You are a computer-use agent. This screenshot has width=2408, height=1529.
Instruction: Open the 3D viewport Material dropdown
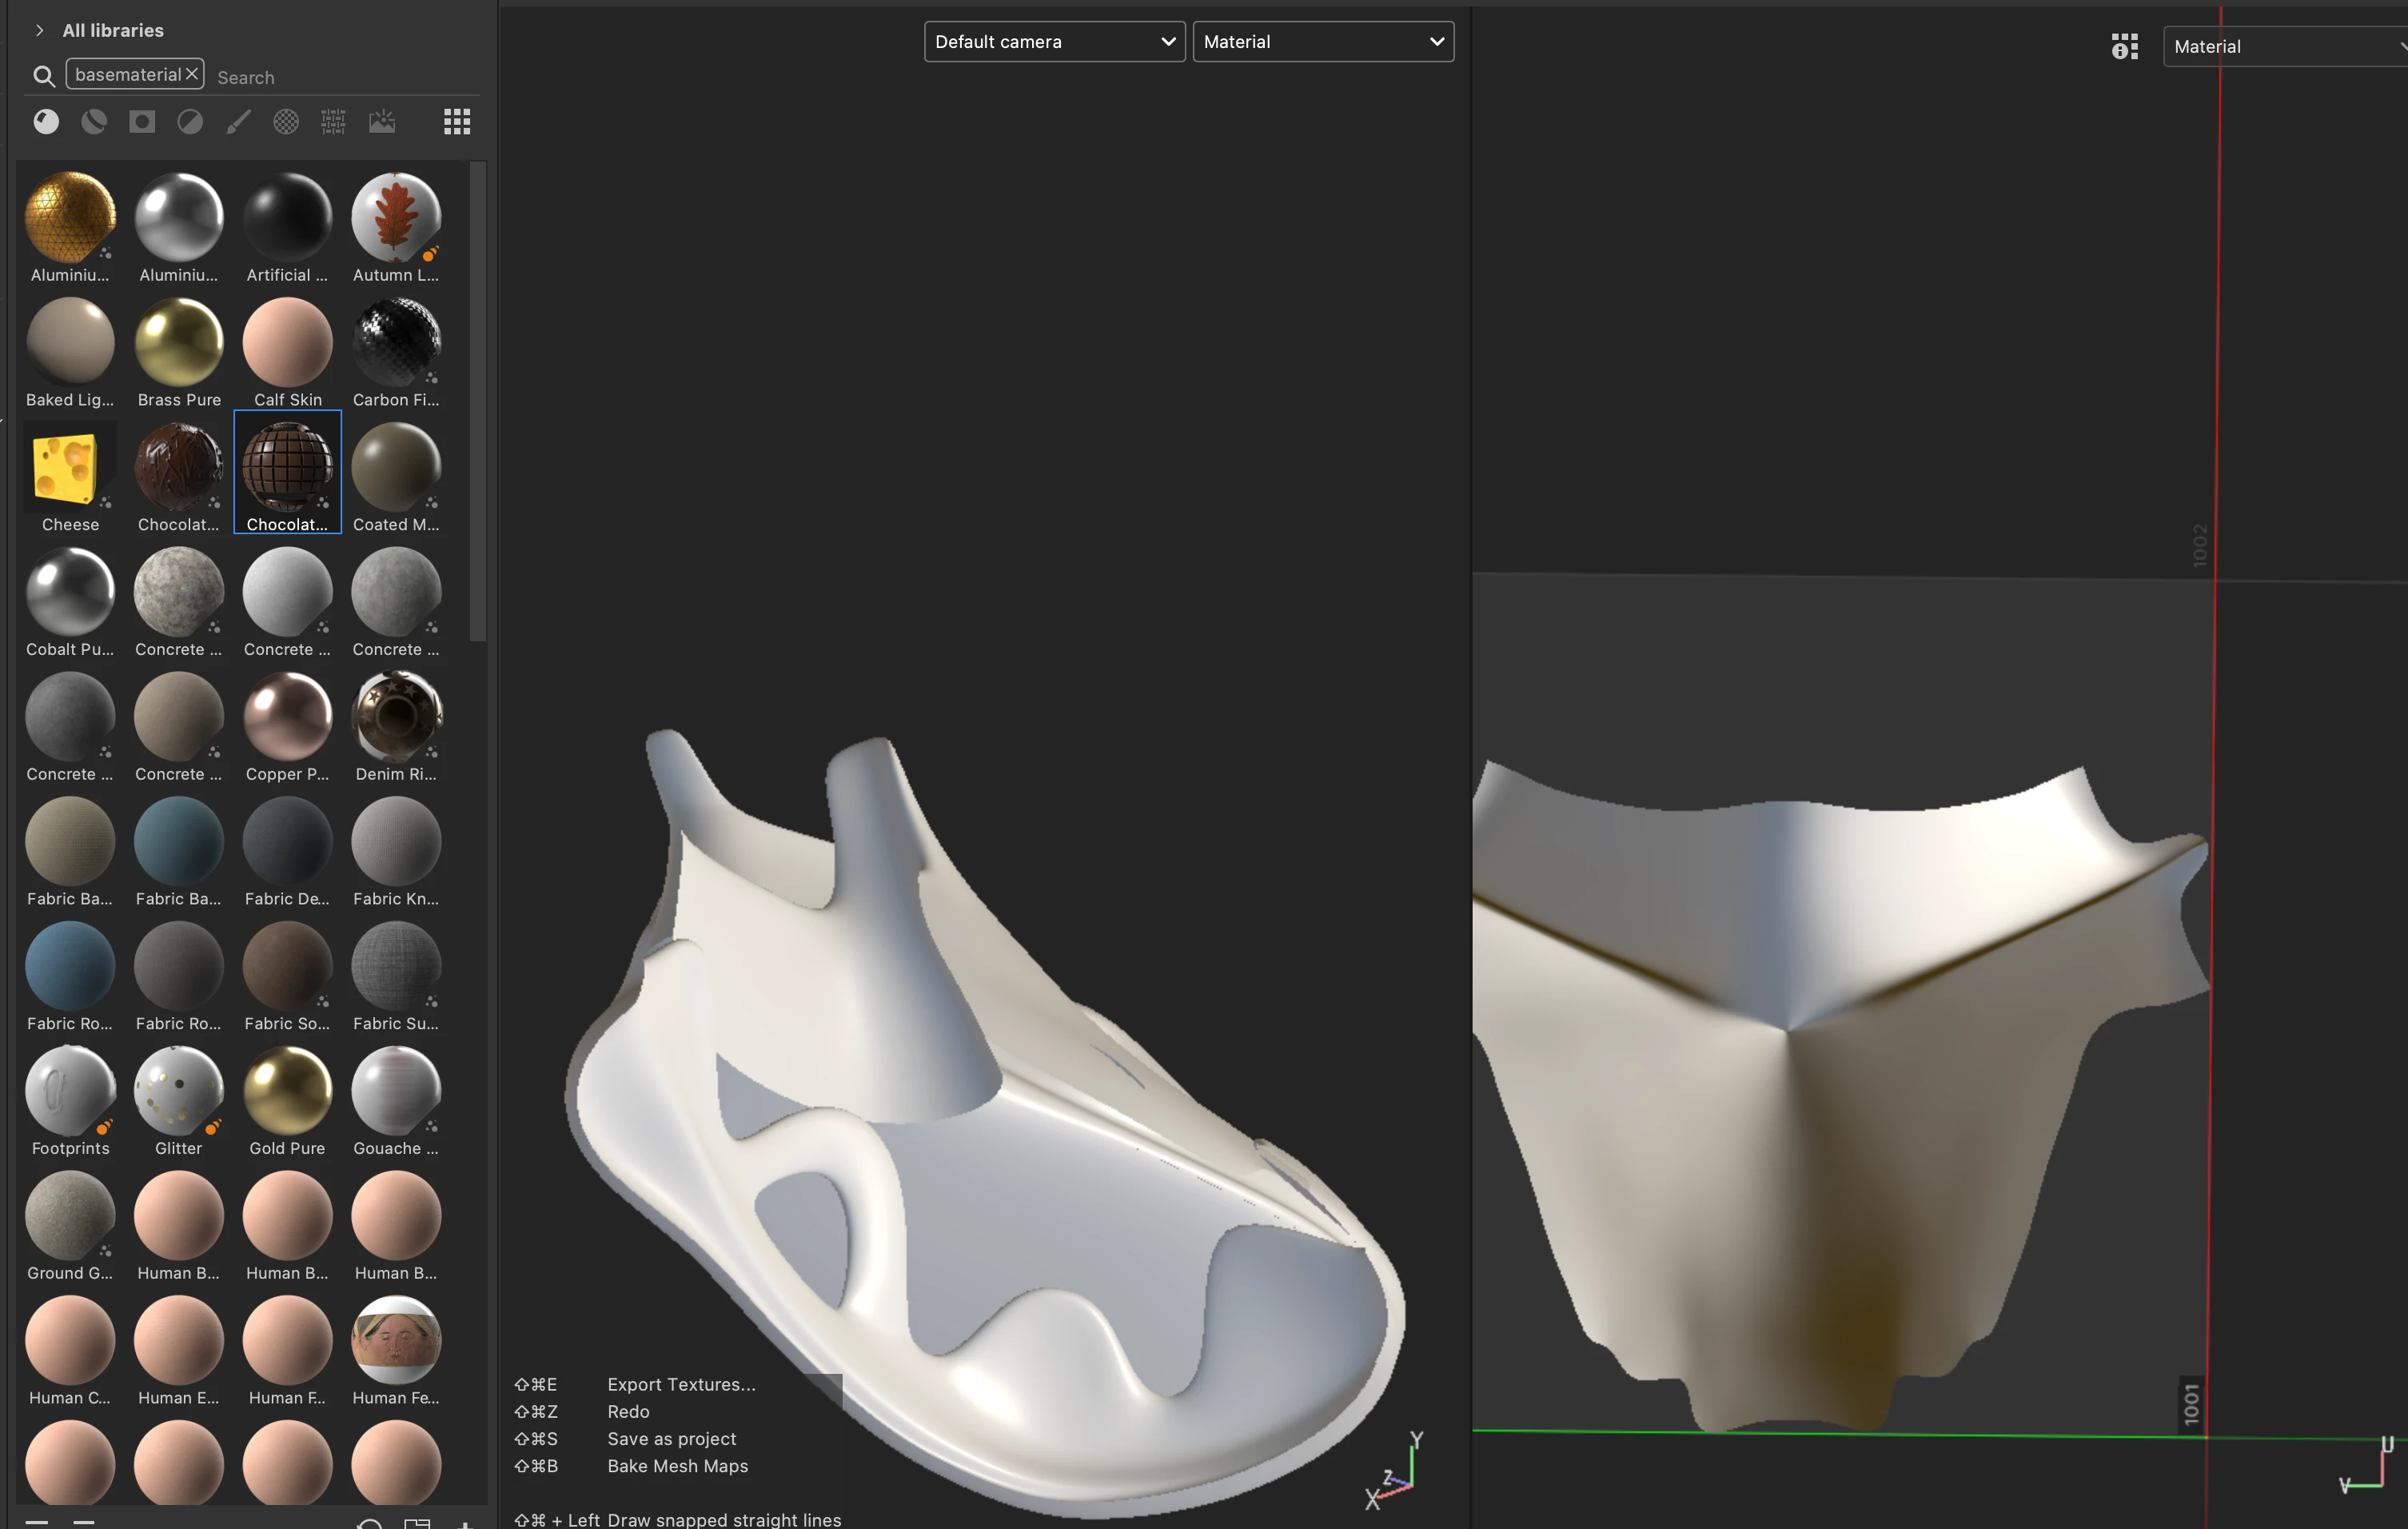point(1322,42)
